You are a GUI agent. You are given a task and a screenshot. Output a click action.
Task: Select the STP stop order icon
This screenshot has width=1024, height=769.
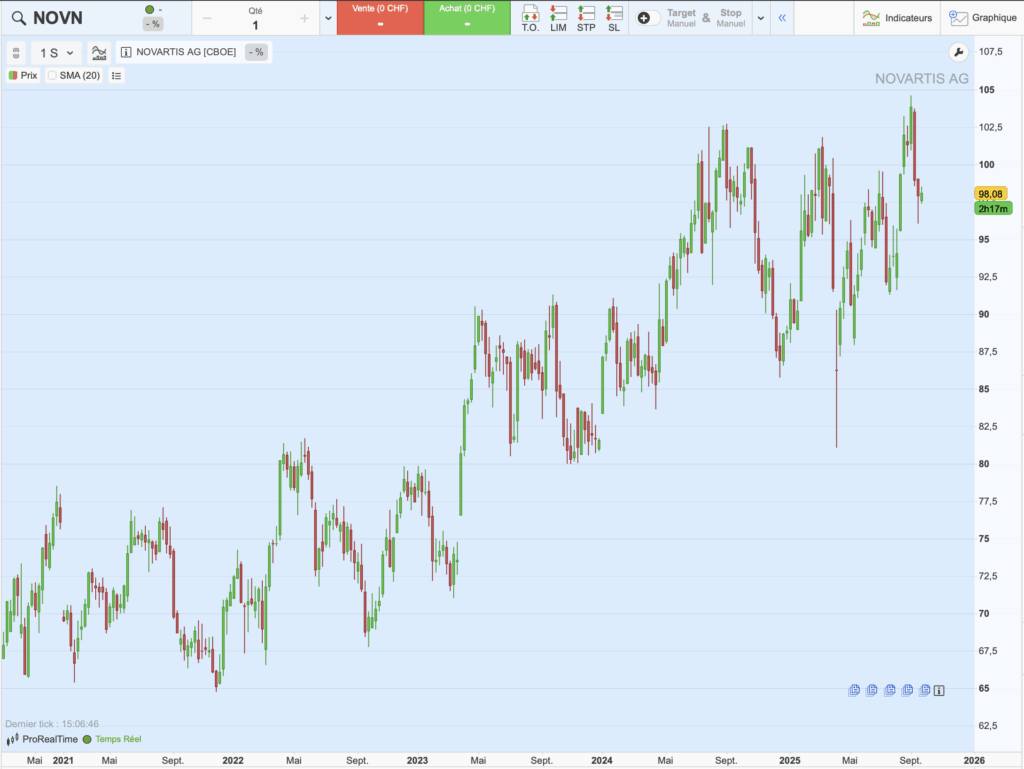586,17
